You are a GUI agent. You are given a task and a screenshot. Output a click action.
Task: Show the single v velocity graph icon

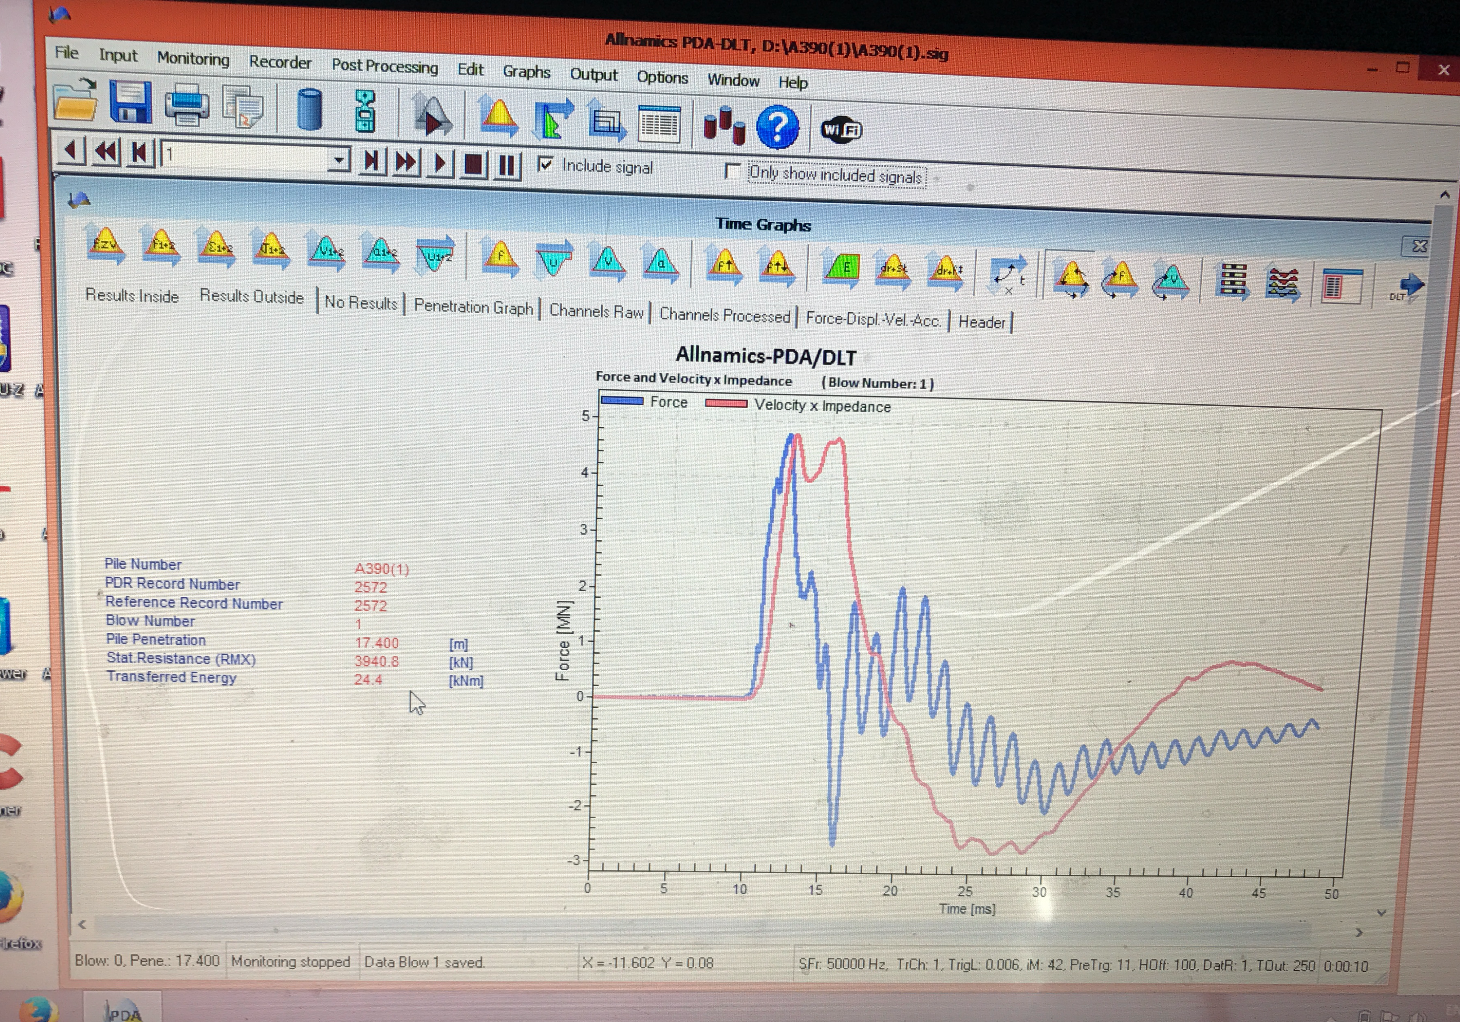click(607, 262)
